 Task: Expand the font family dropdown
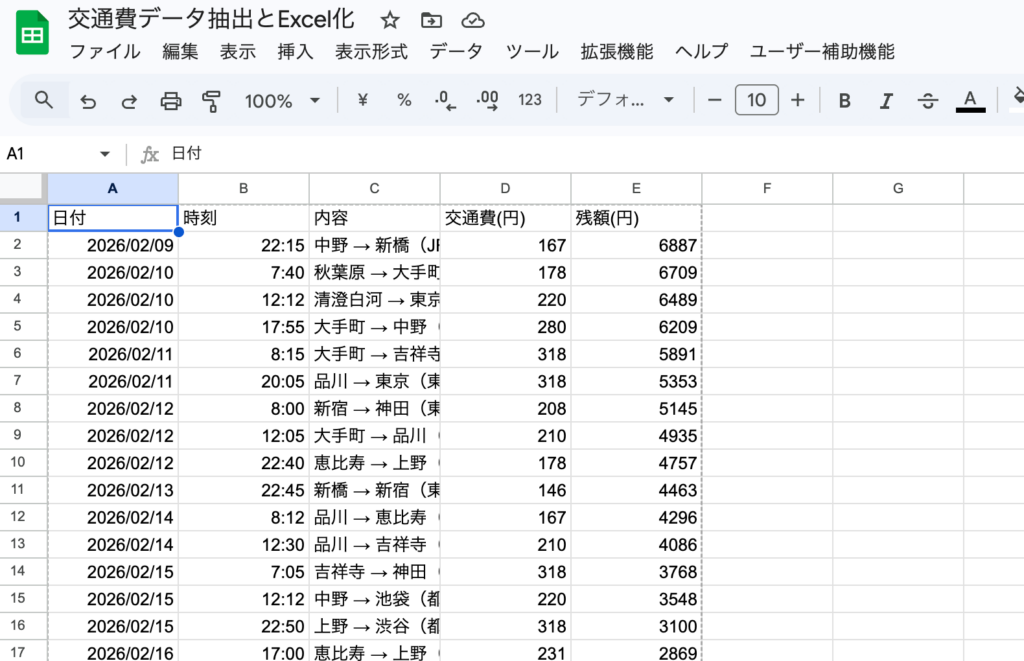[626, 100]
